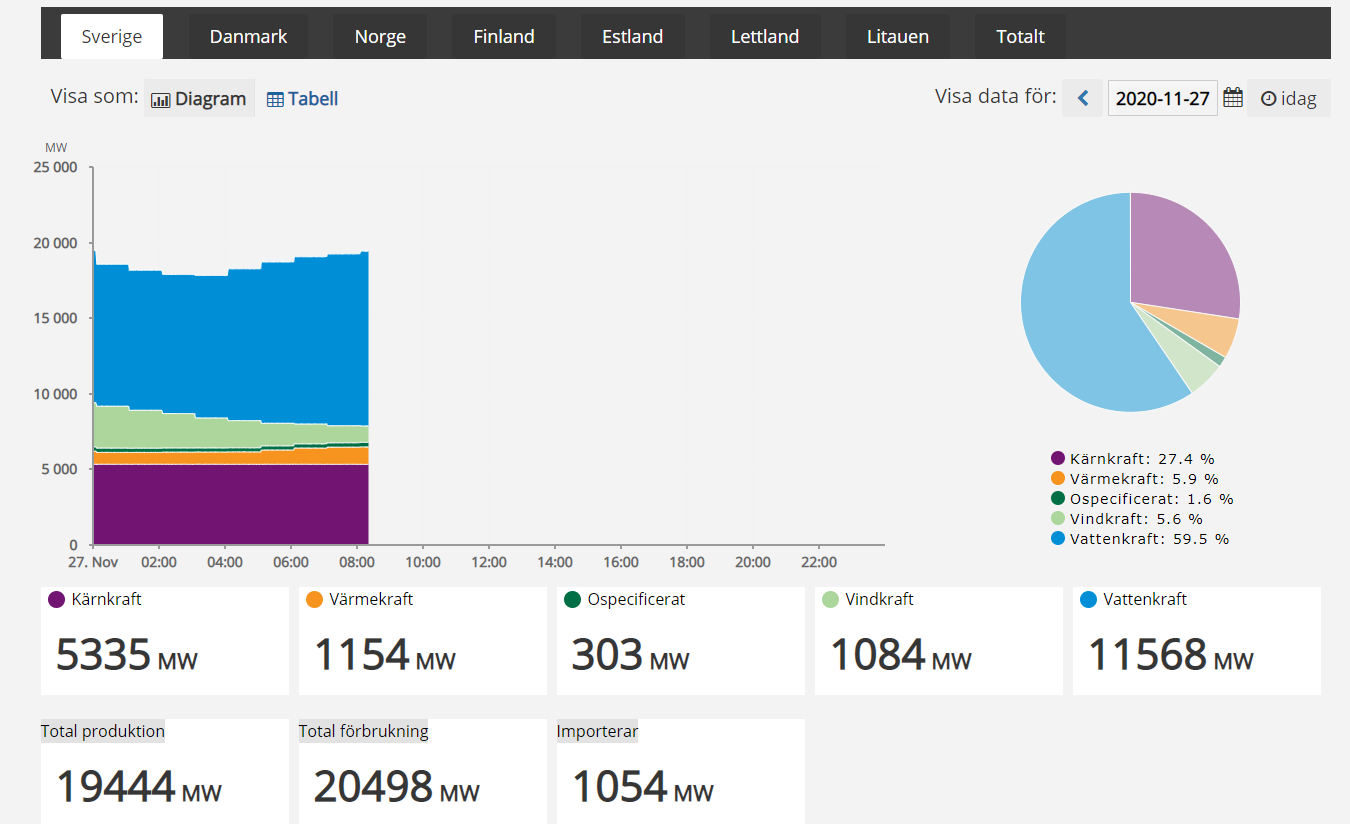Click the Vattenkraft card blue dot

click(1089, 599)
